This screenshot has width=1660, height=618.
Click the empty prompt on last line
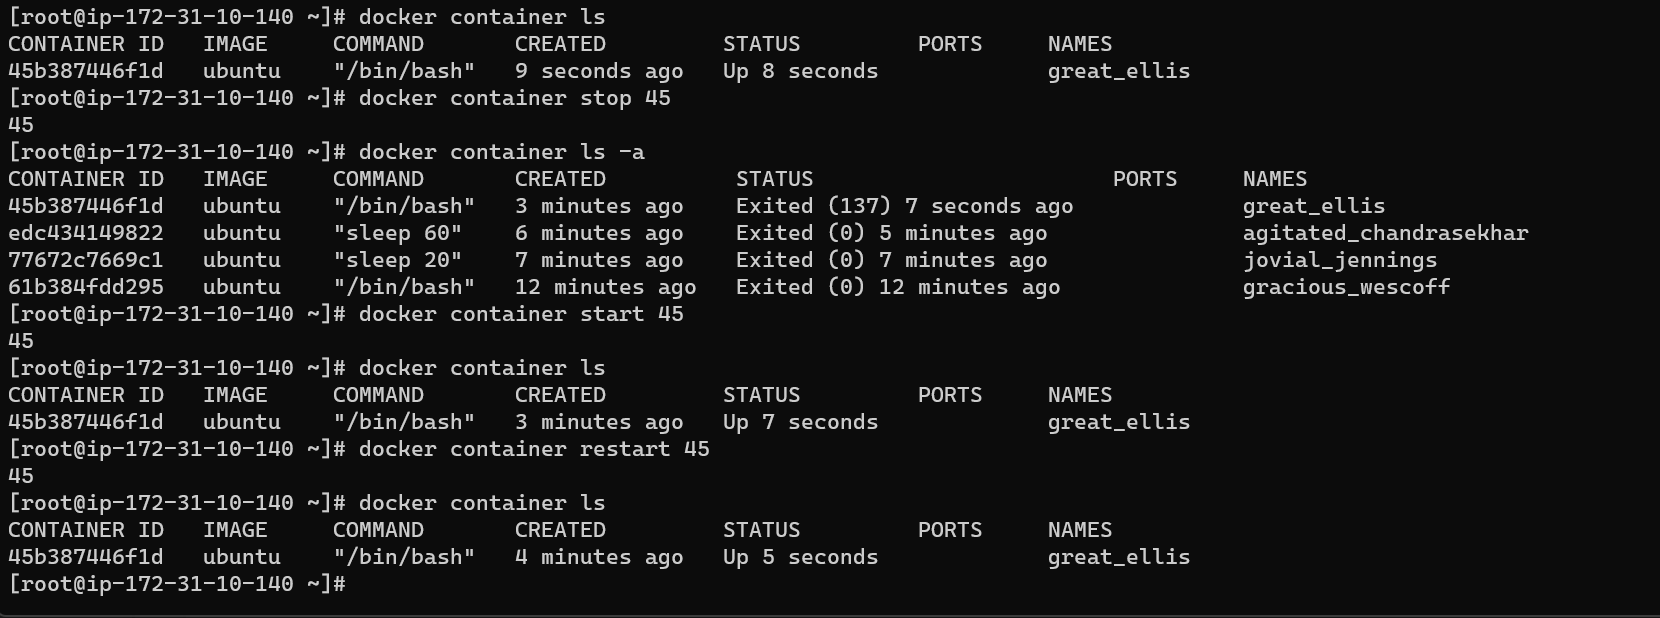[x=177, y=584]
